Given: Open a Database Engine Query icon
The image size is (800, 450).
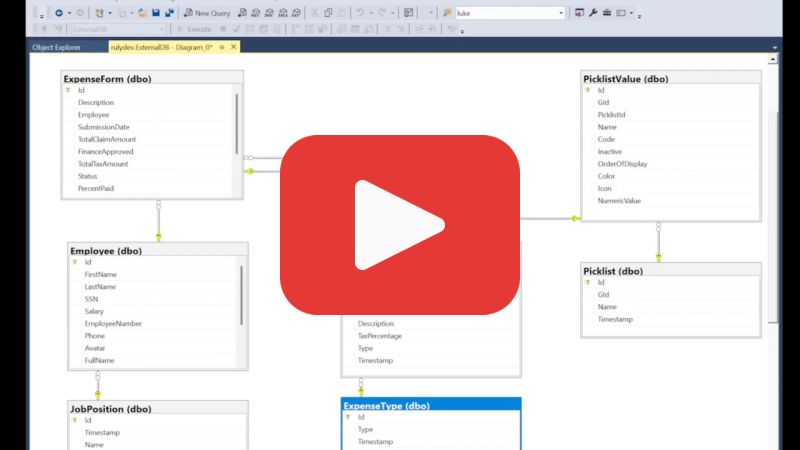Looking at the screenshot, I should coord(243,13).
